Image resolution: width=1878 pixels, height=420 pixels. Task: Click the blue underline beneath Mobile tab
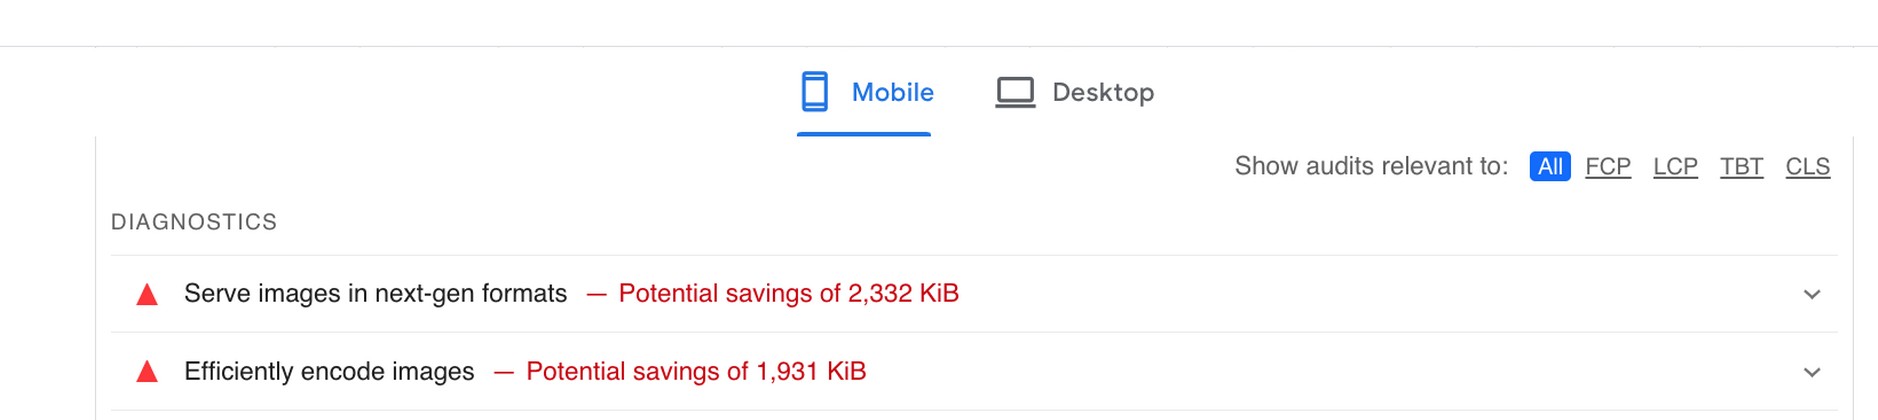click(864, 134)
